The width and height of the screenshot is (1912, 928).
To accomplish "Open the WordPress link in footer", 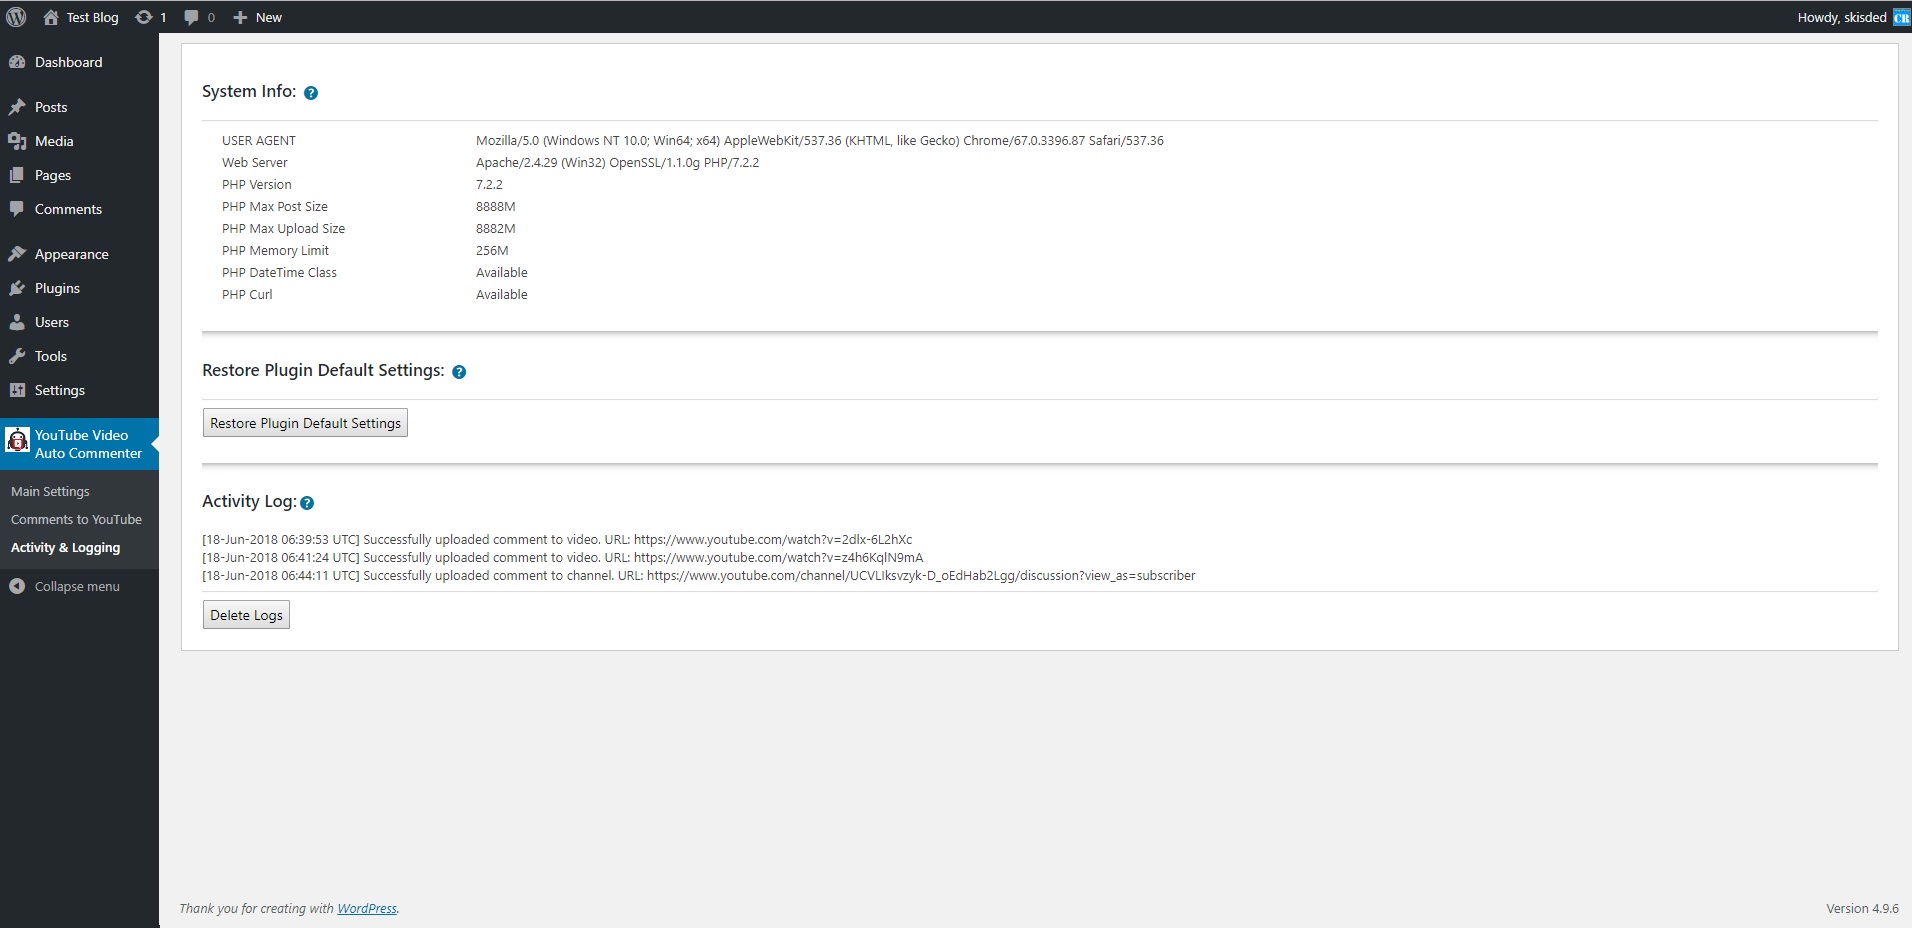I will (367, 908).
